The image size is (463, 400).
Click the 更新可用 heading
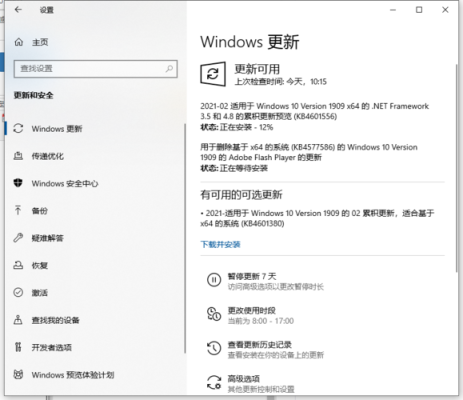click(x=257, y=69)
